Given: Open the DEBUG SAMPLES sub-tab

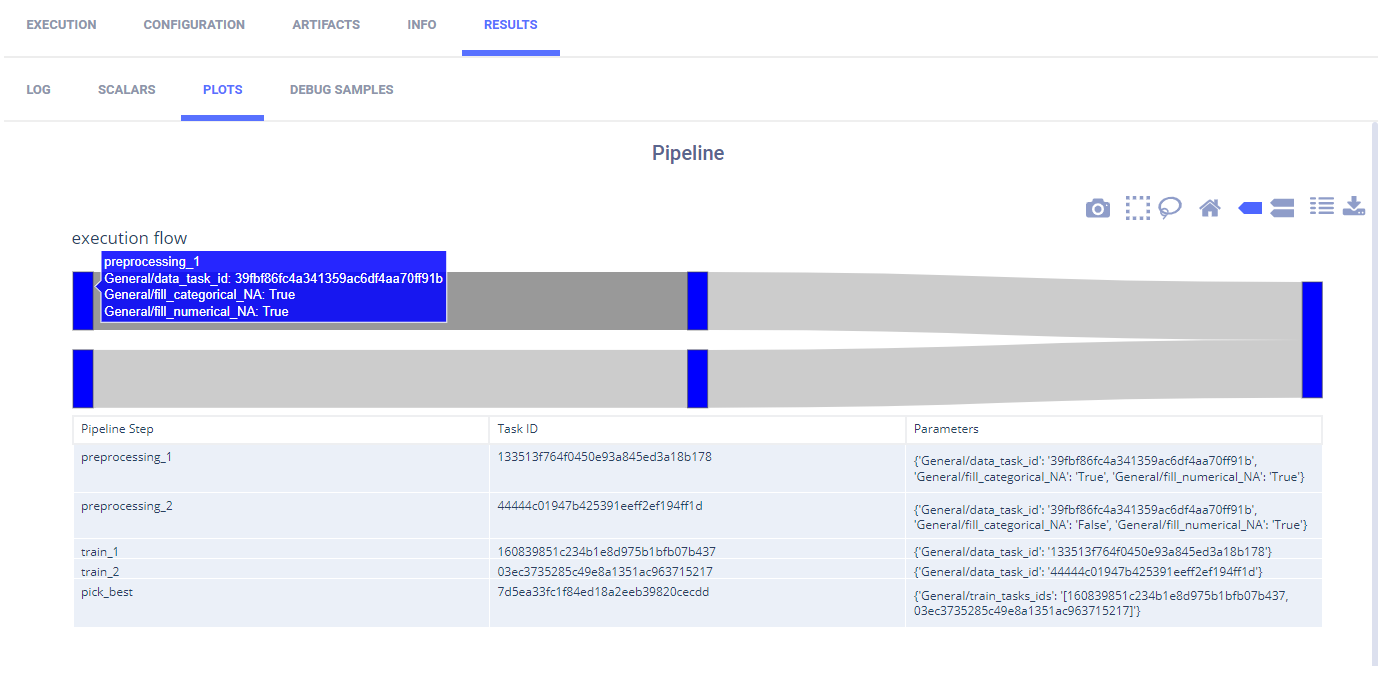Looking at the screenshot, I should (x=341, y=90).
